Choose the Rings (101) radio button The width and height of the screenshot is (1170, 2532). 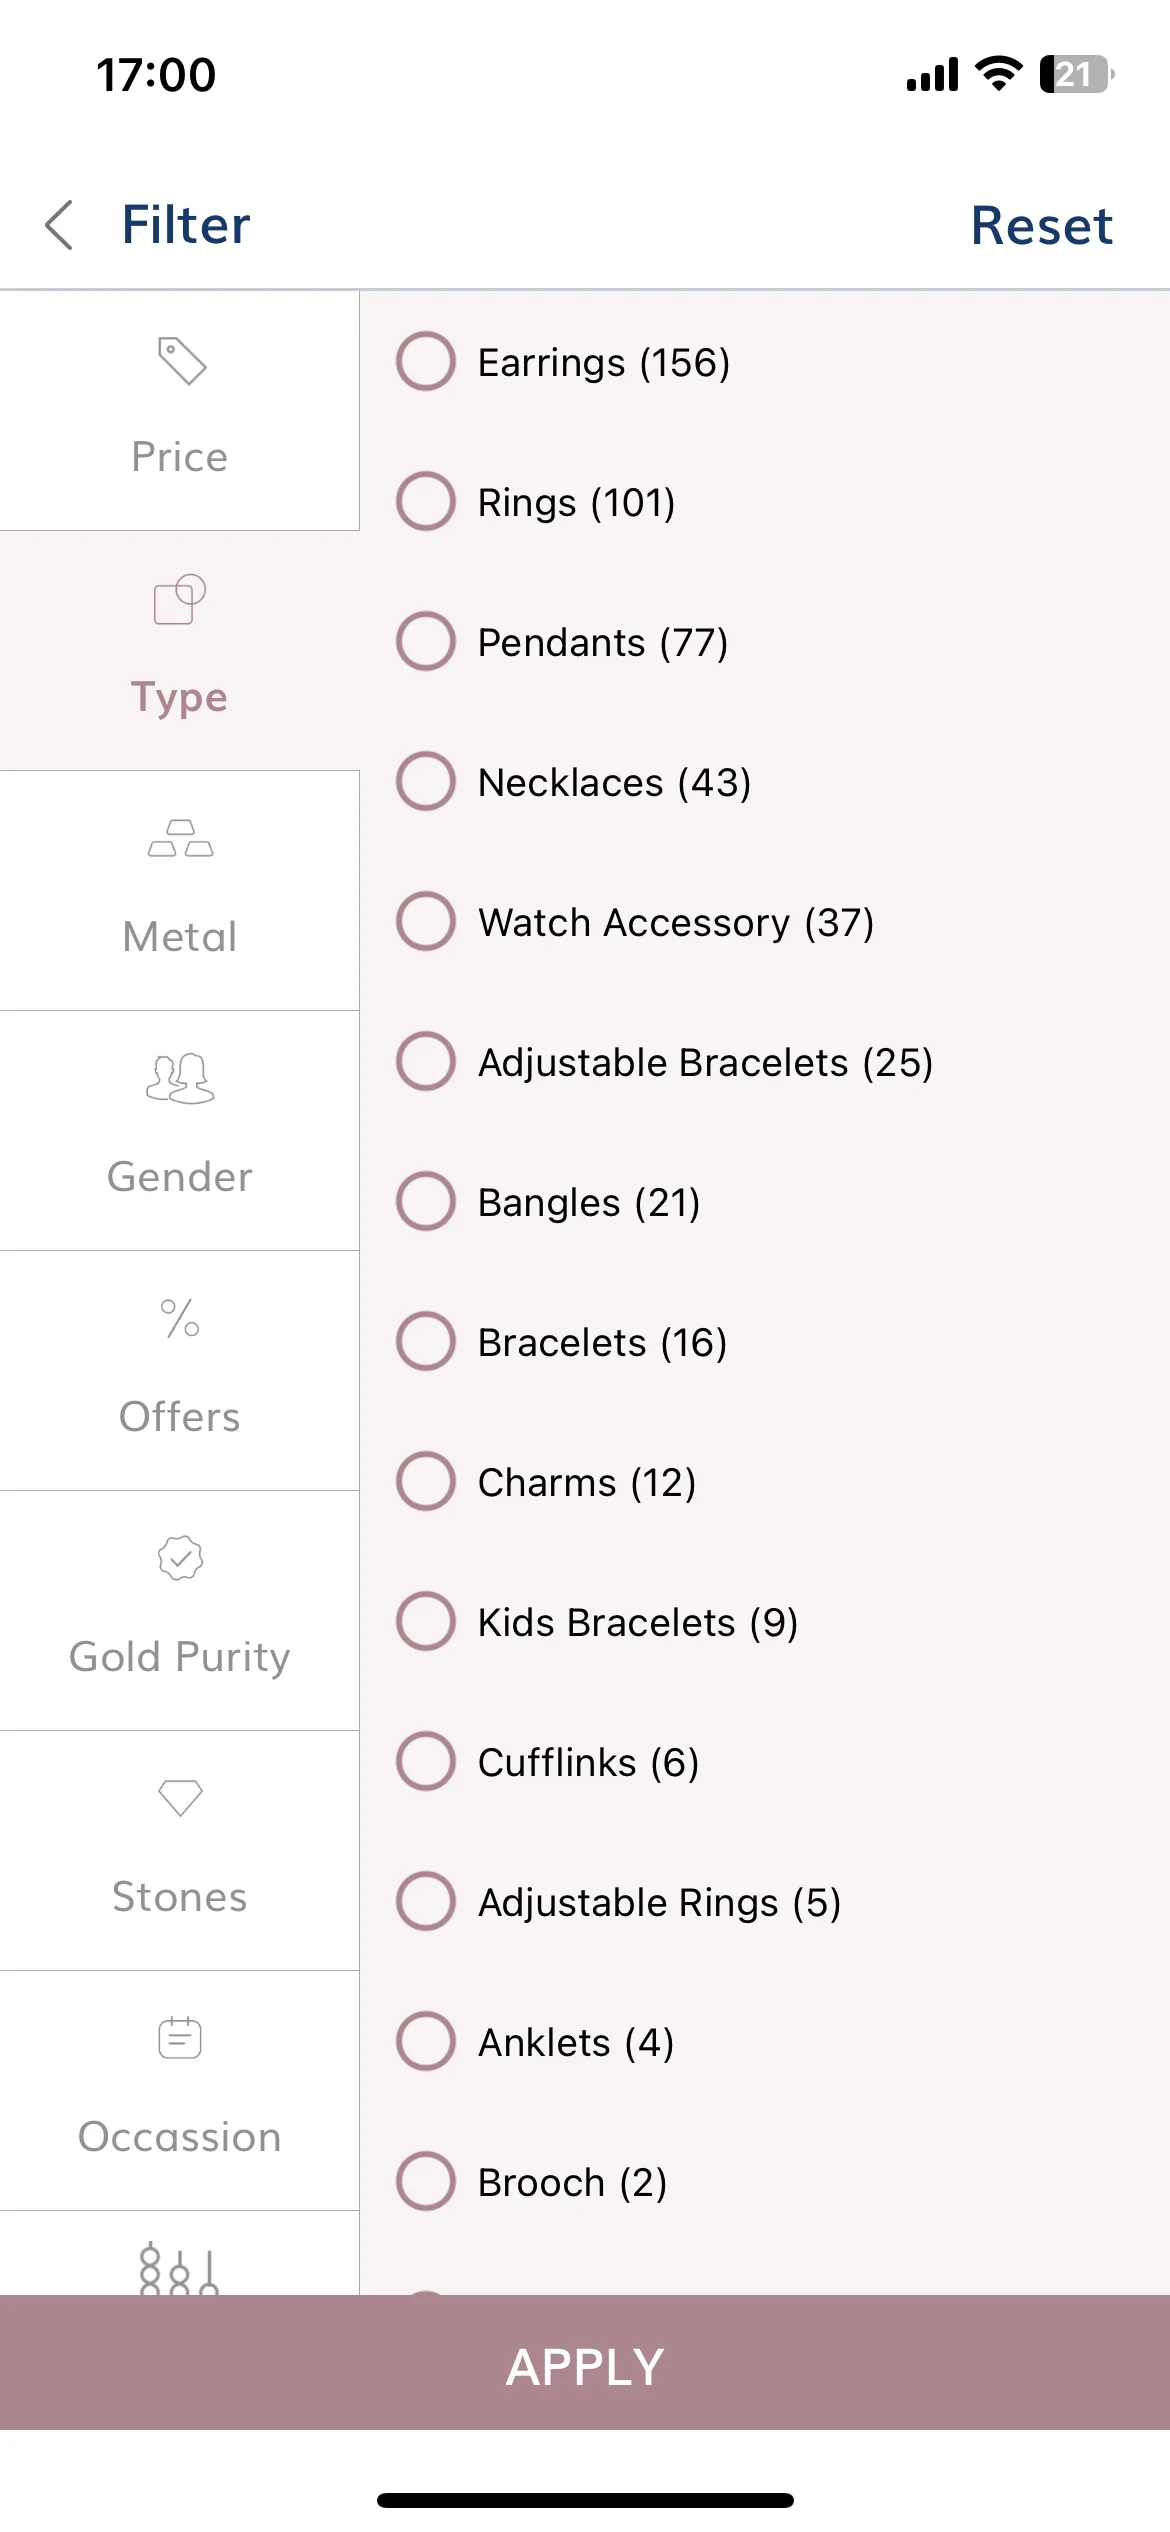click(x=426, y=501)
